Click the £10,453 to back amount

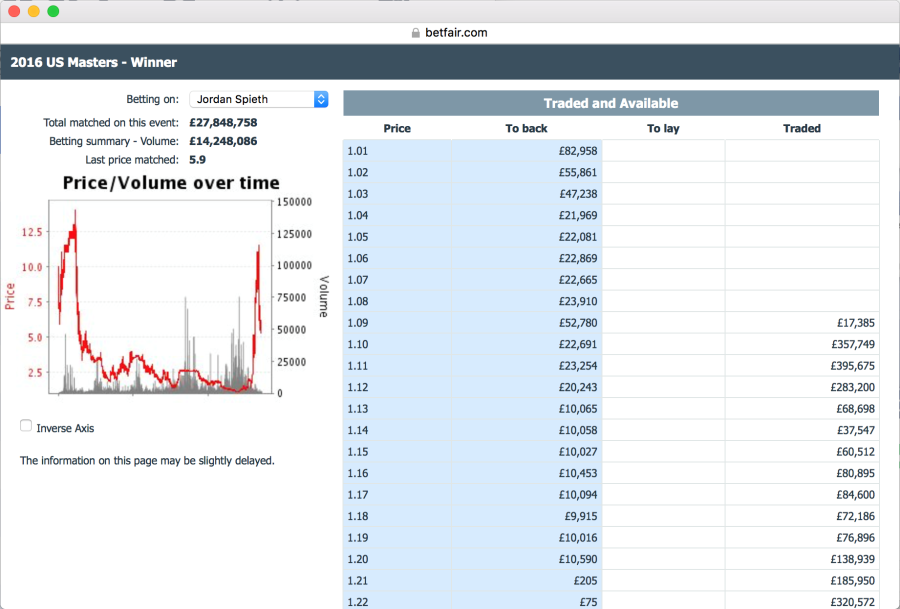tap(578, 474)
